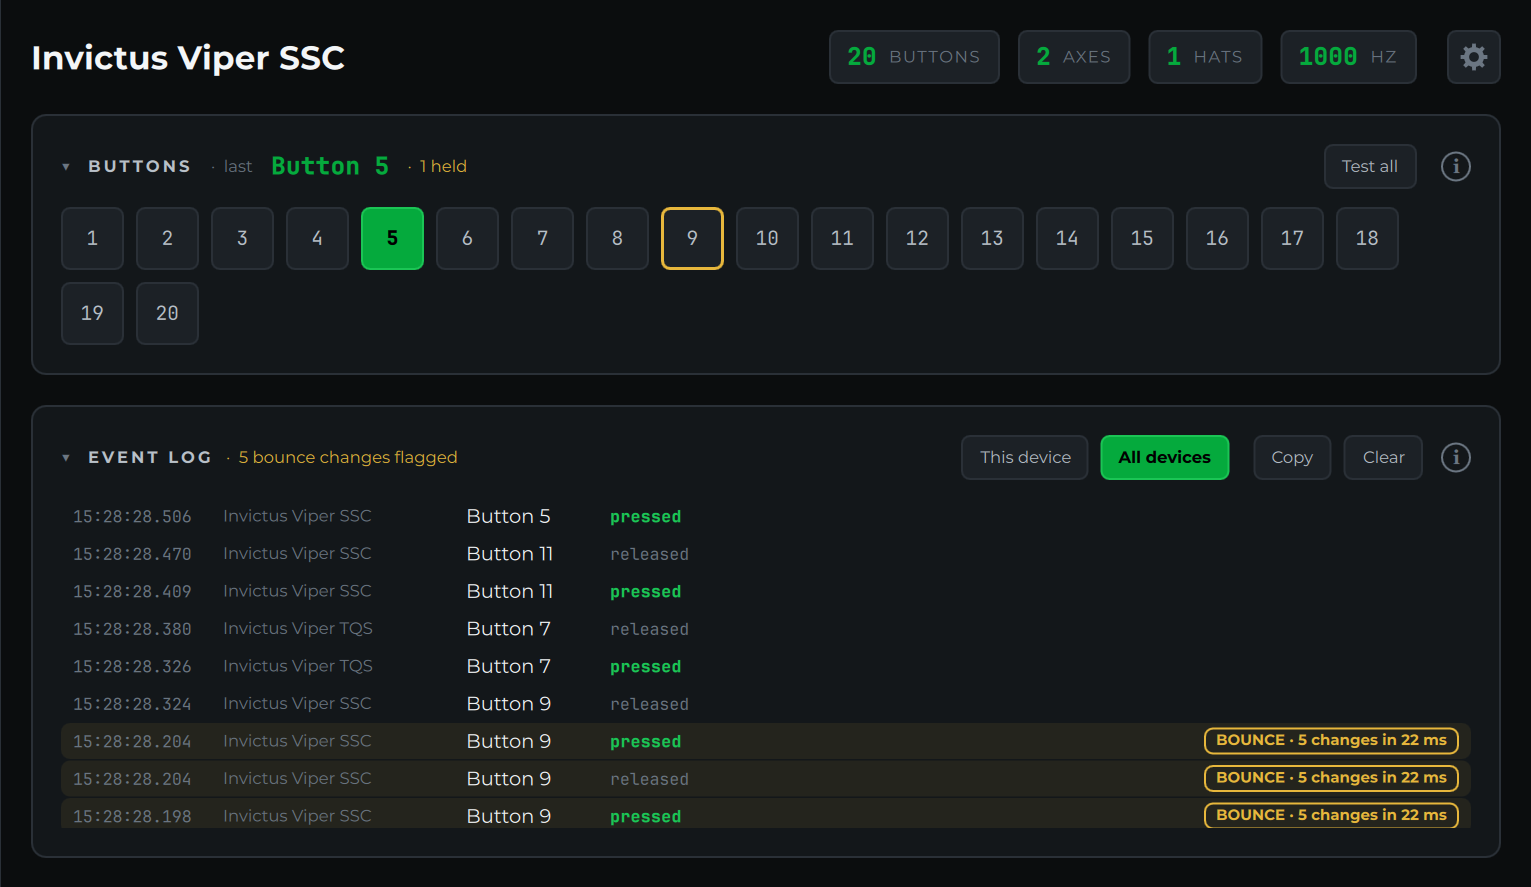Select the All devices filter
This screenshot has width=1531, height=887.
tap(1164, 457)
